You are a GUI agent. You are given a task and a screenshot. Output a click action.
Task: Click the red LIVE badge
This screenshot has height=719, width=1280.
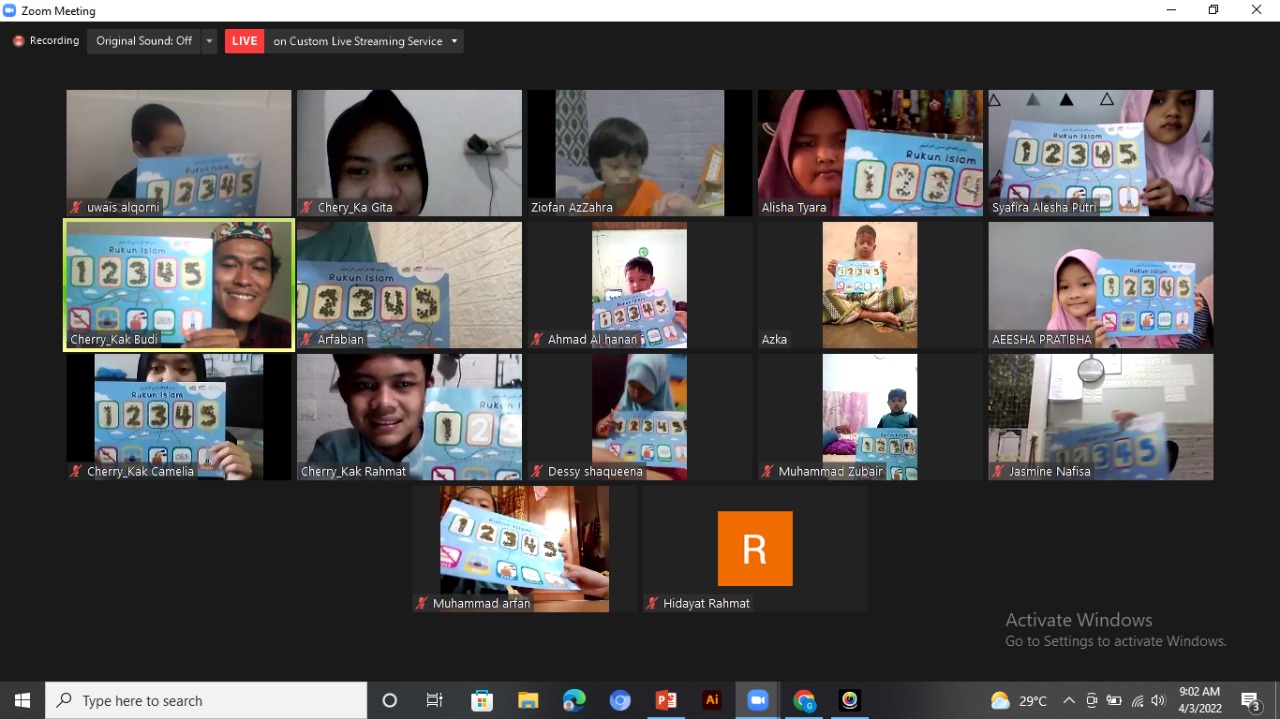[244, 41]
